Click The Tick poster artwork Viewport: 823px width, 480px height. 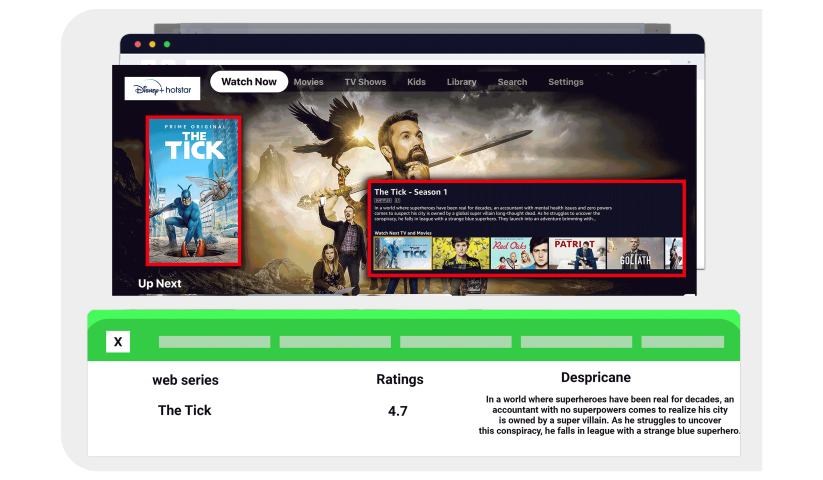click(194, 191)
